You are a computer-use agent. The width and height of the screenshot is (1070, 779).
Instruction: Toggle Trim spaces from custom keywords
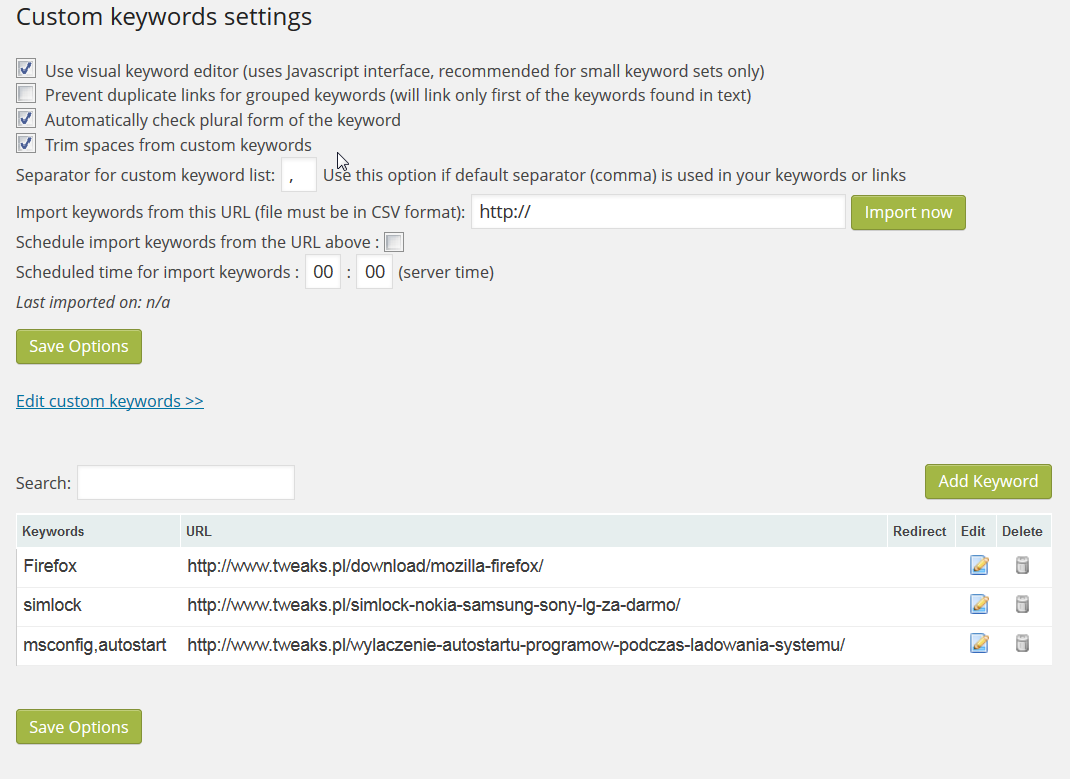[x=26, y=143]
